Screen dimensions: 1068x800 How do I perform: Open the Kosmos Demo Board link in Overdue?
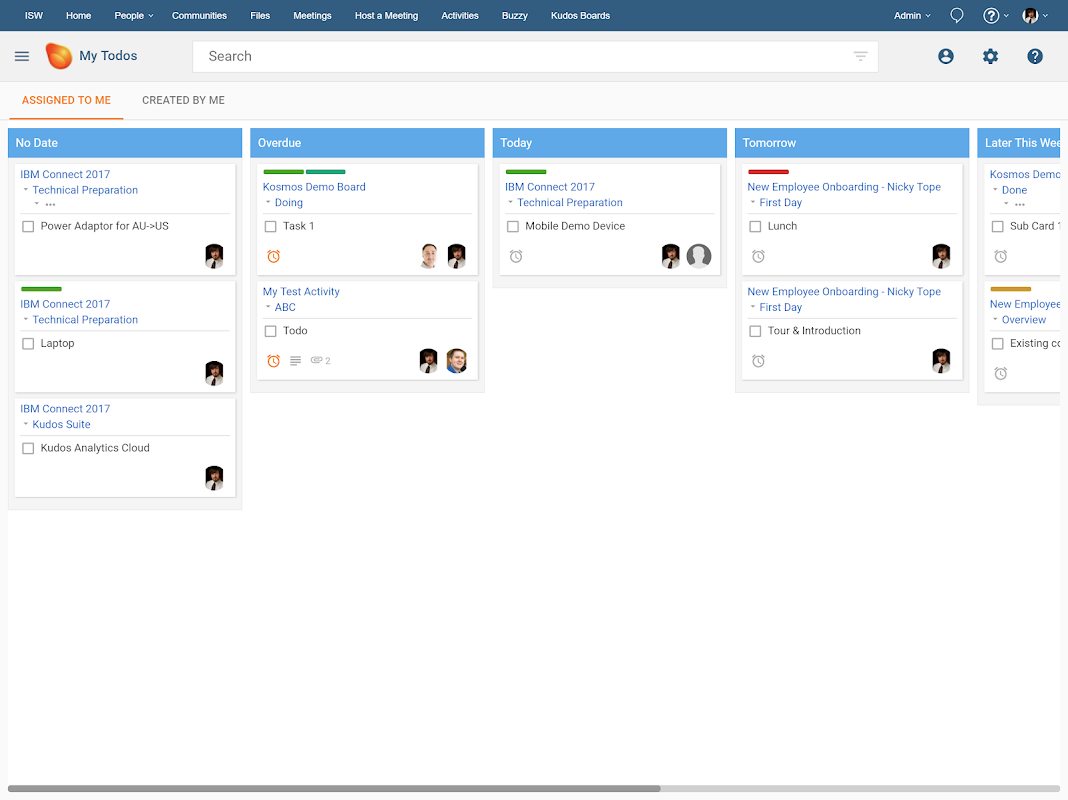tap(314, 187)
